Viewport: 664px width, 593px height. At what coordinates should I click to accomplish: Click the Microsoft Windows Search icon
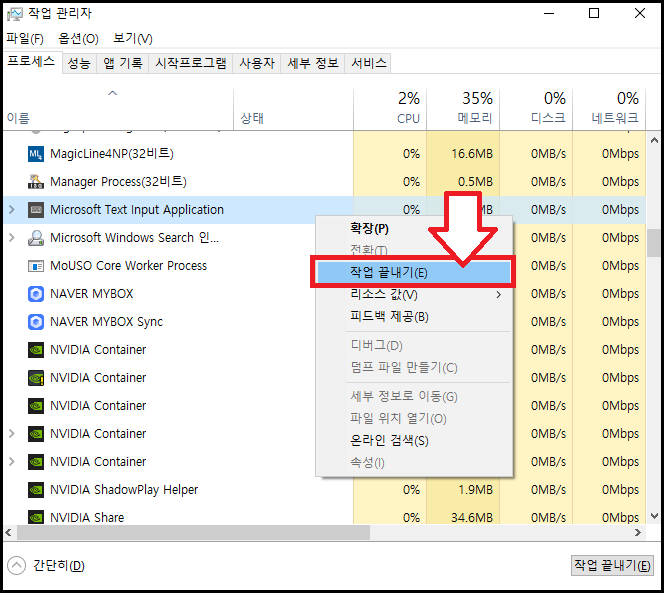coord(36,238)
